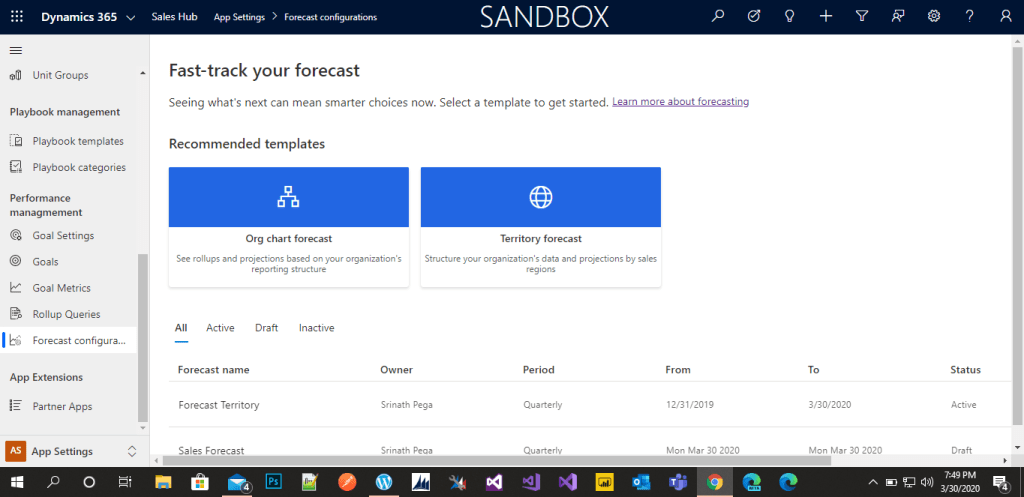
Task: Click the lightbulb assistant icon
Action: (x=790, y=17)
